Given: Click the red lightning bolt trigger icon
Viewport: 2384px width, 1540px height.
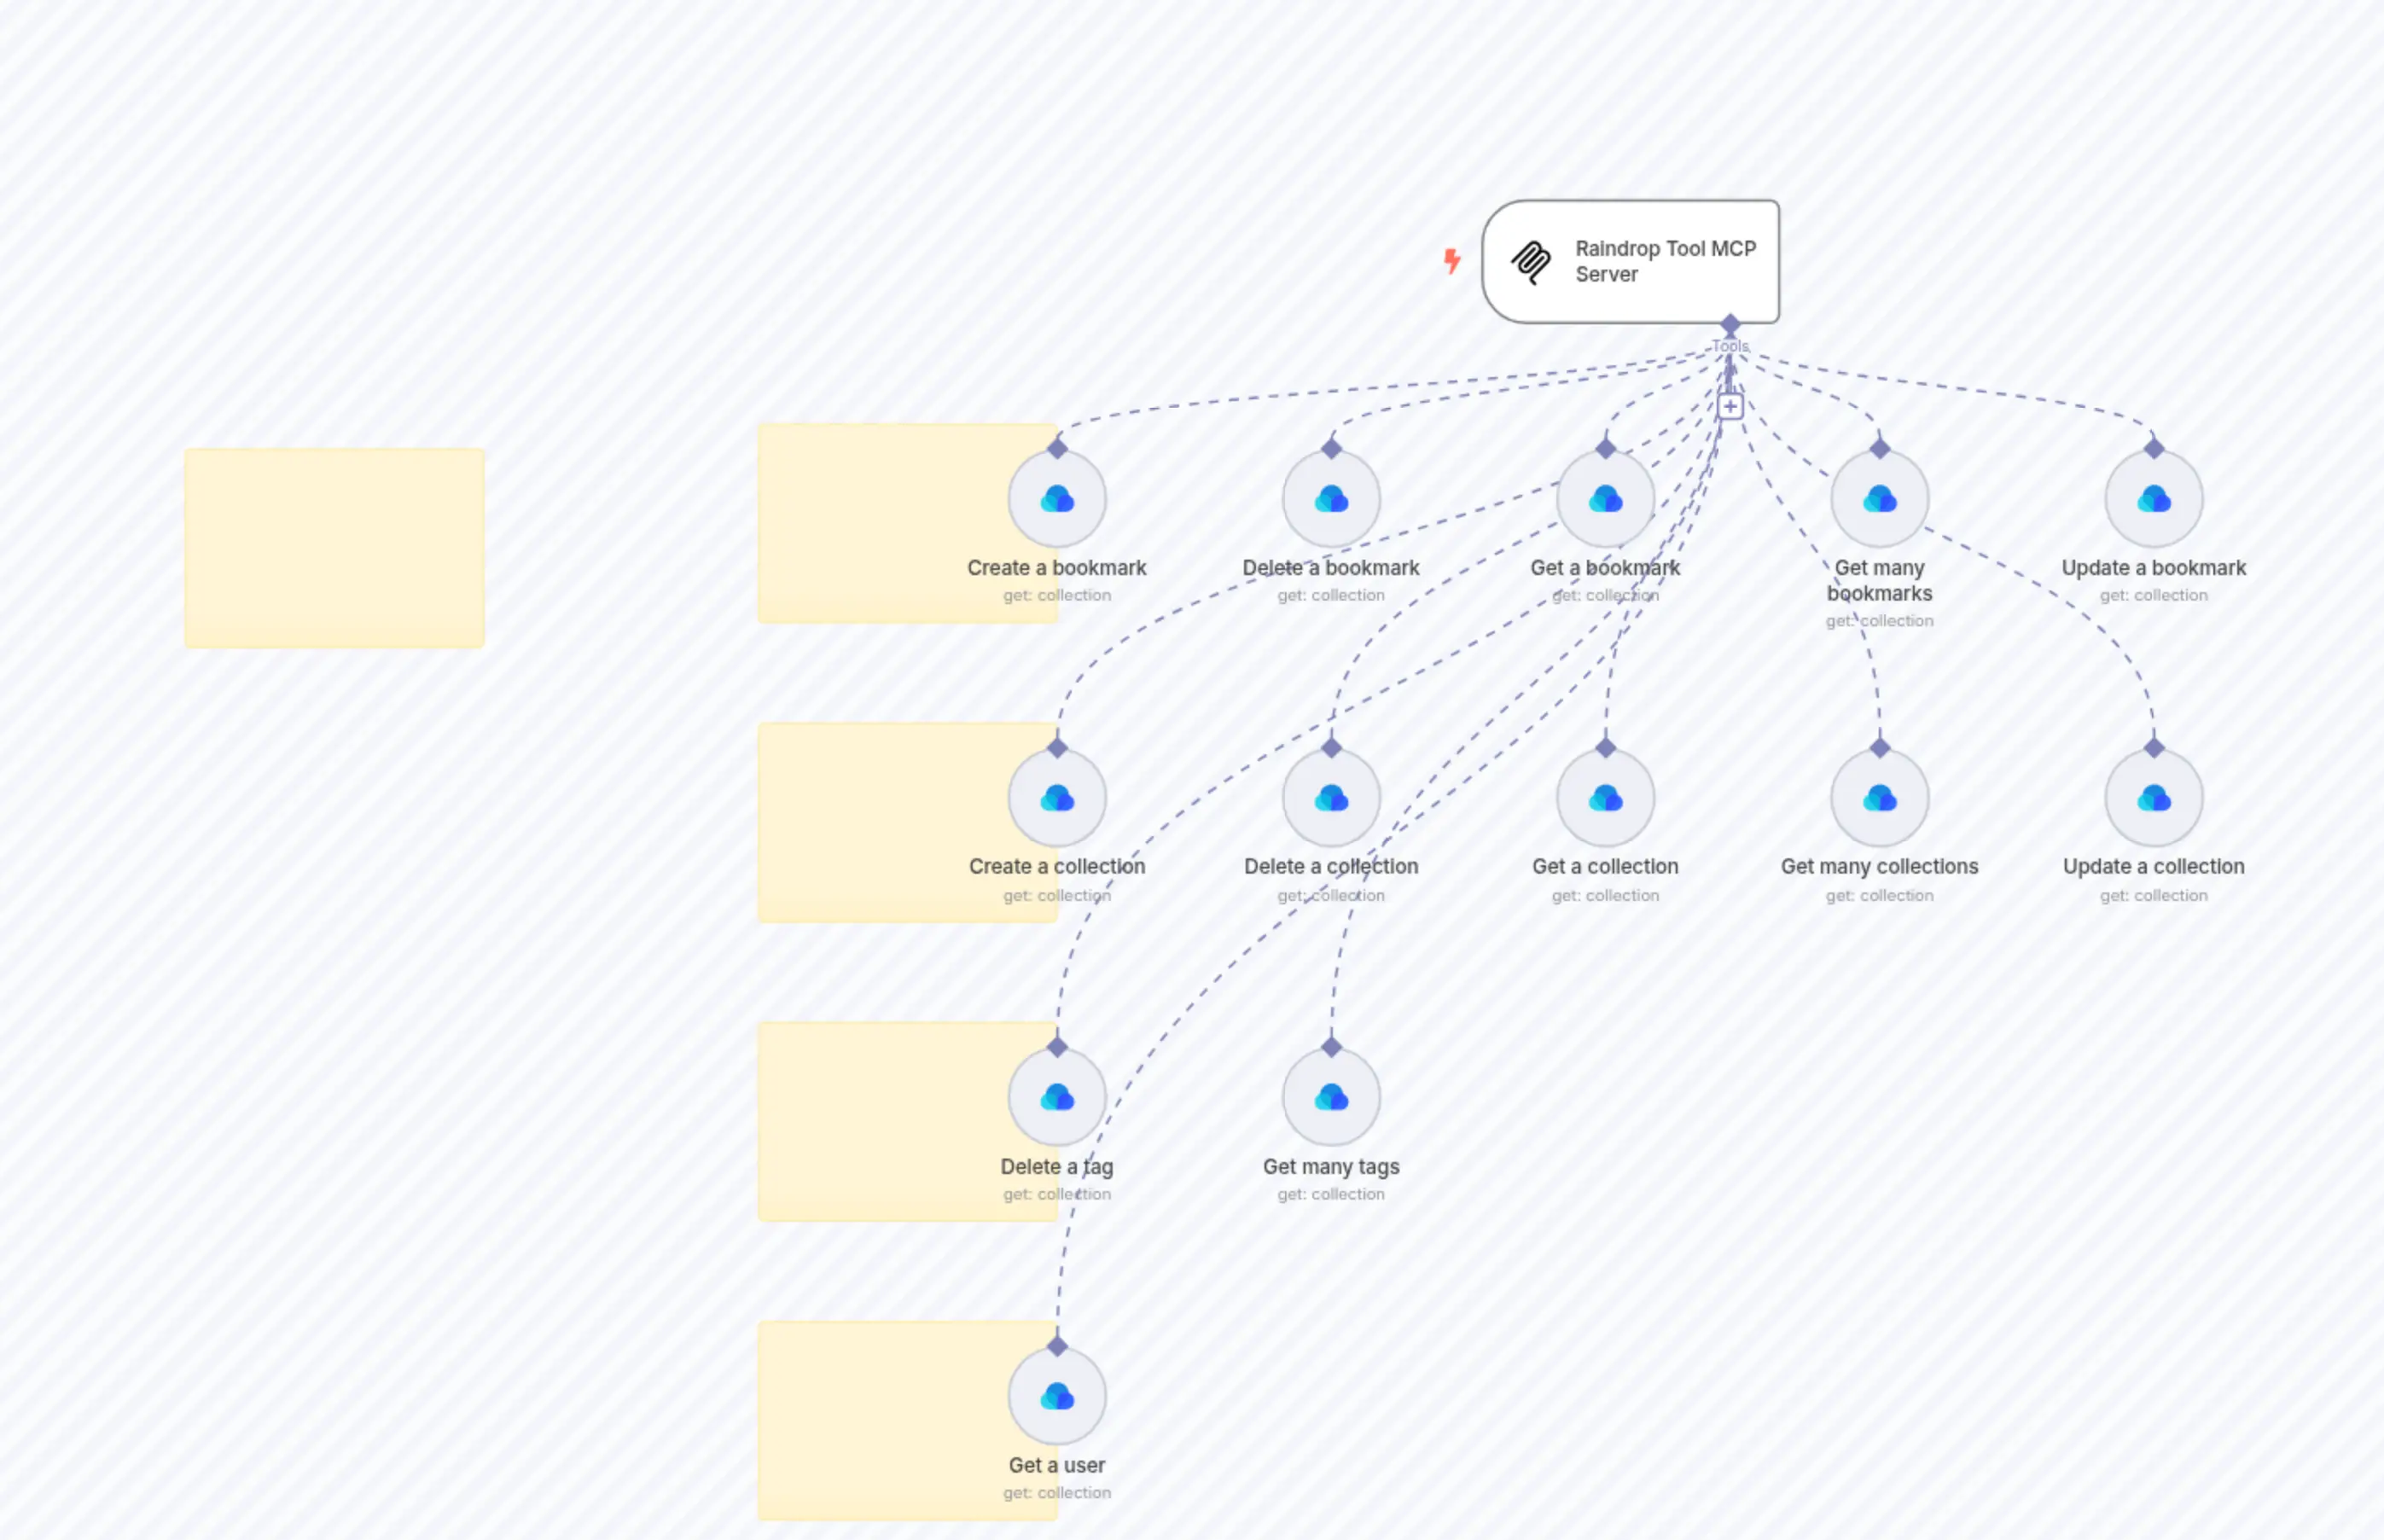Looking at the screenshot, I should click(1452, 261).
